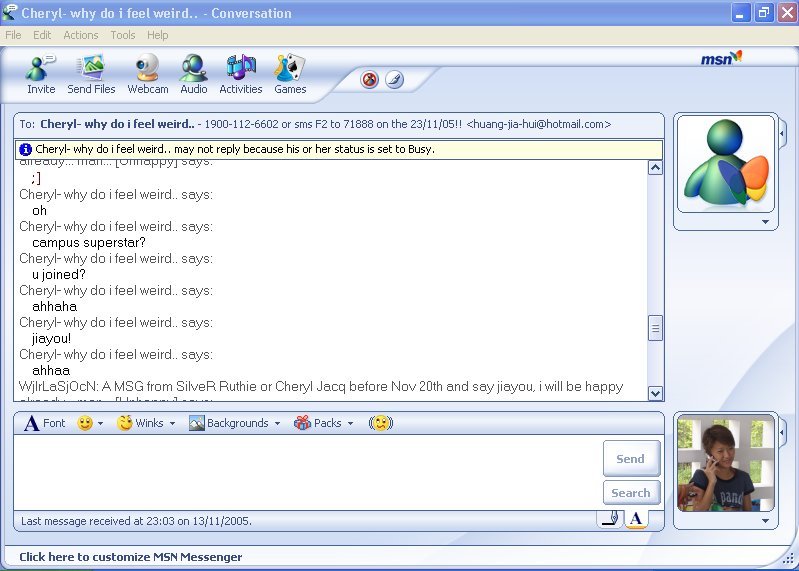799x571 pixels.
Task: Expand the Winks dropdown arrow
Action: 172,423
